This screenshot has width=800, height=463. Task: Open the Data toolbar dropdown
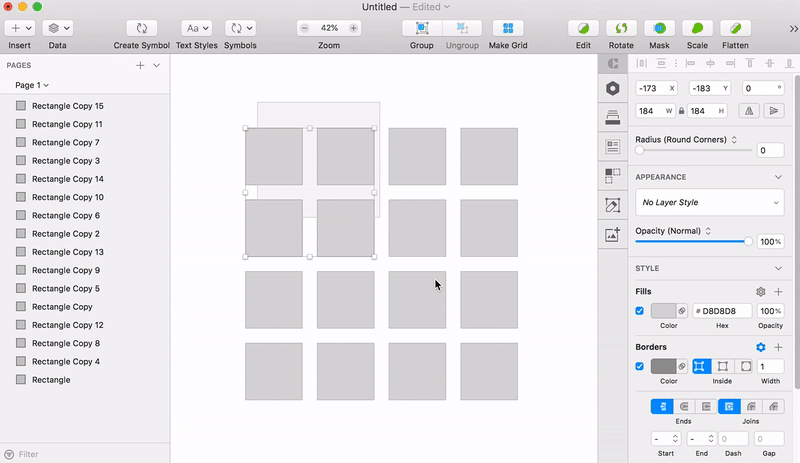click(x=57, y=28)
